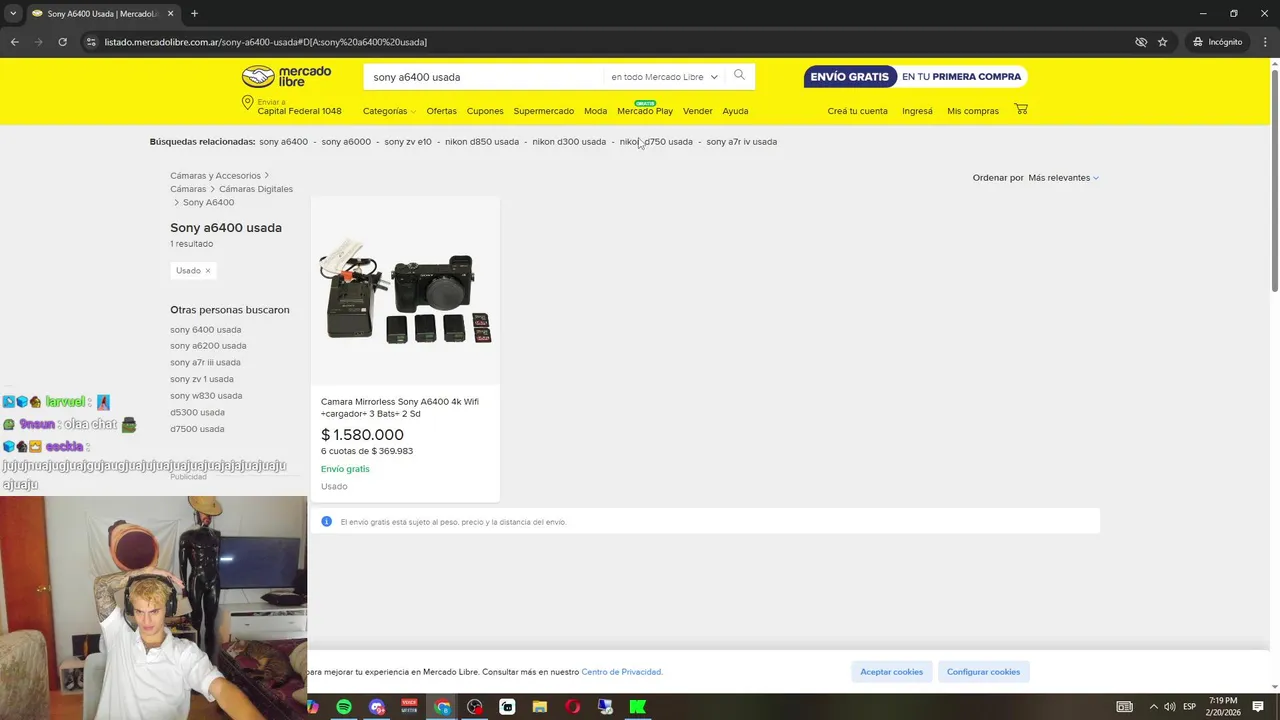Viewport: 1280px width, 720px height.
Task: Open the Ofertas menu item
Action: [x=441, y=111]
